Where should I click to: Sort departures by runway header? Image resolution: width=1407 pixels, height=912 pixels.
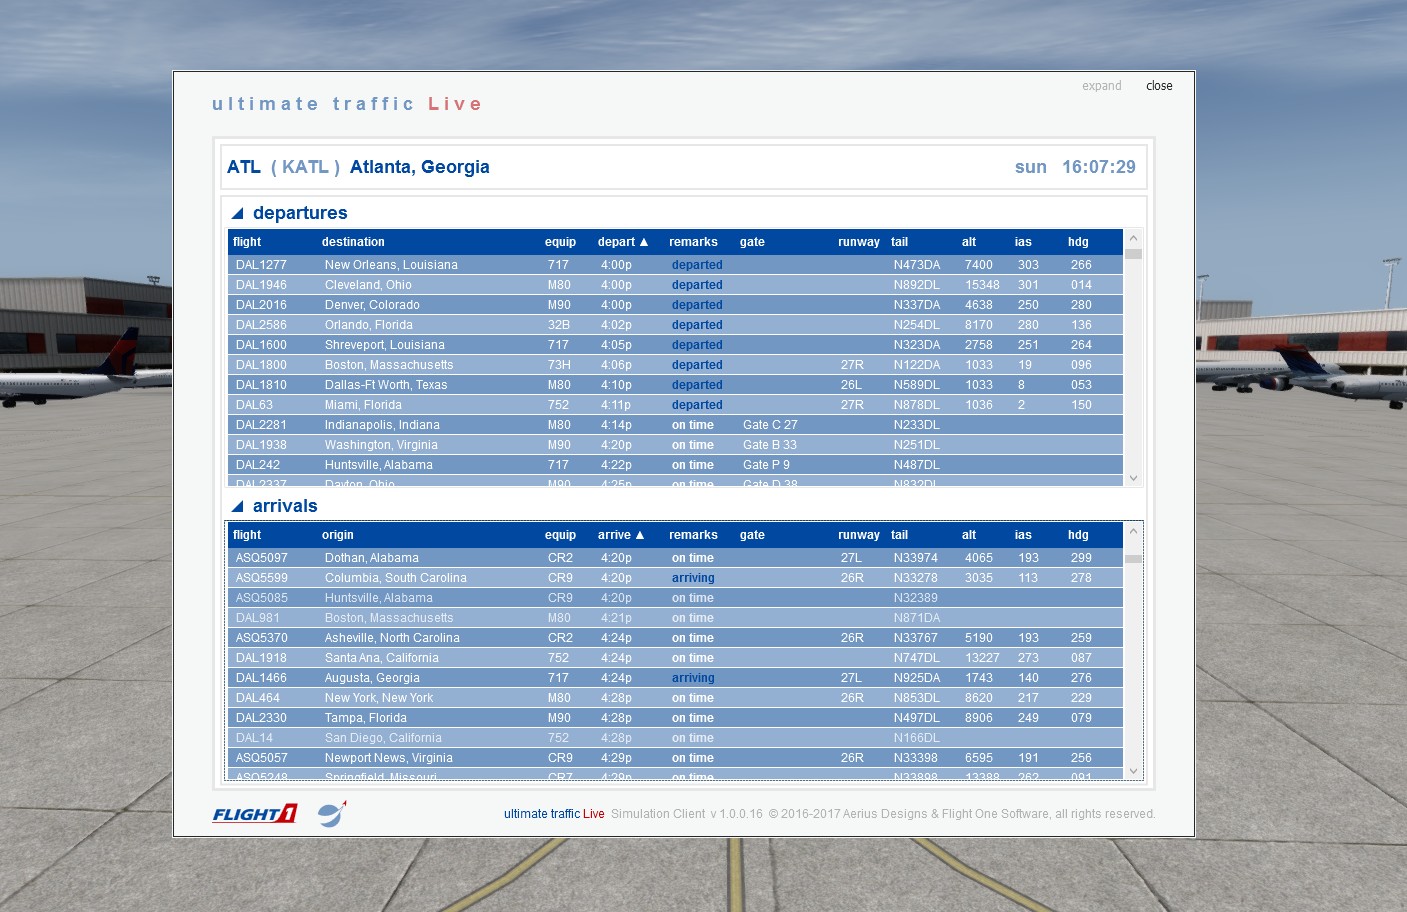859,242
